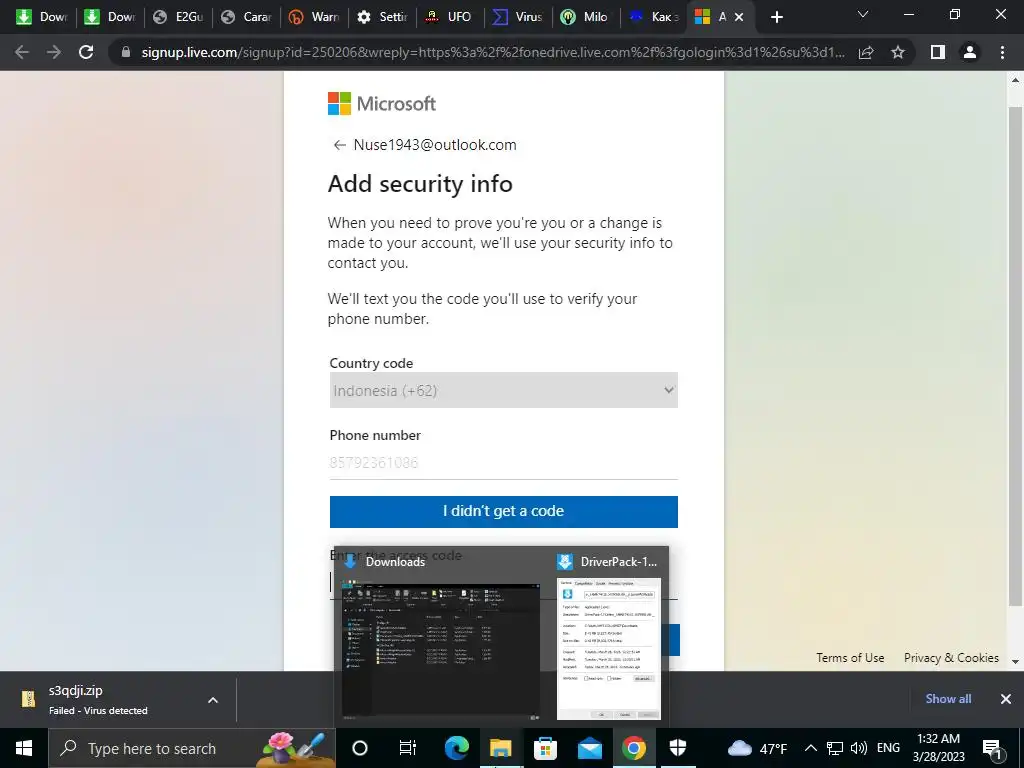1024x768 pixels.
Task: Open Microsoft Store from taskbar
Action: point(545,748)
